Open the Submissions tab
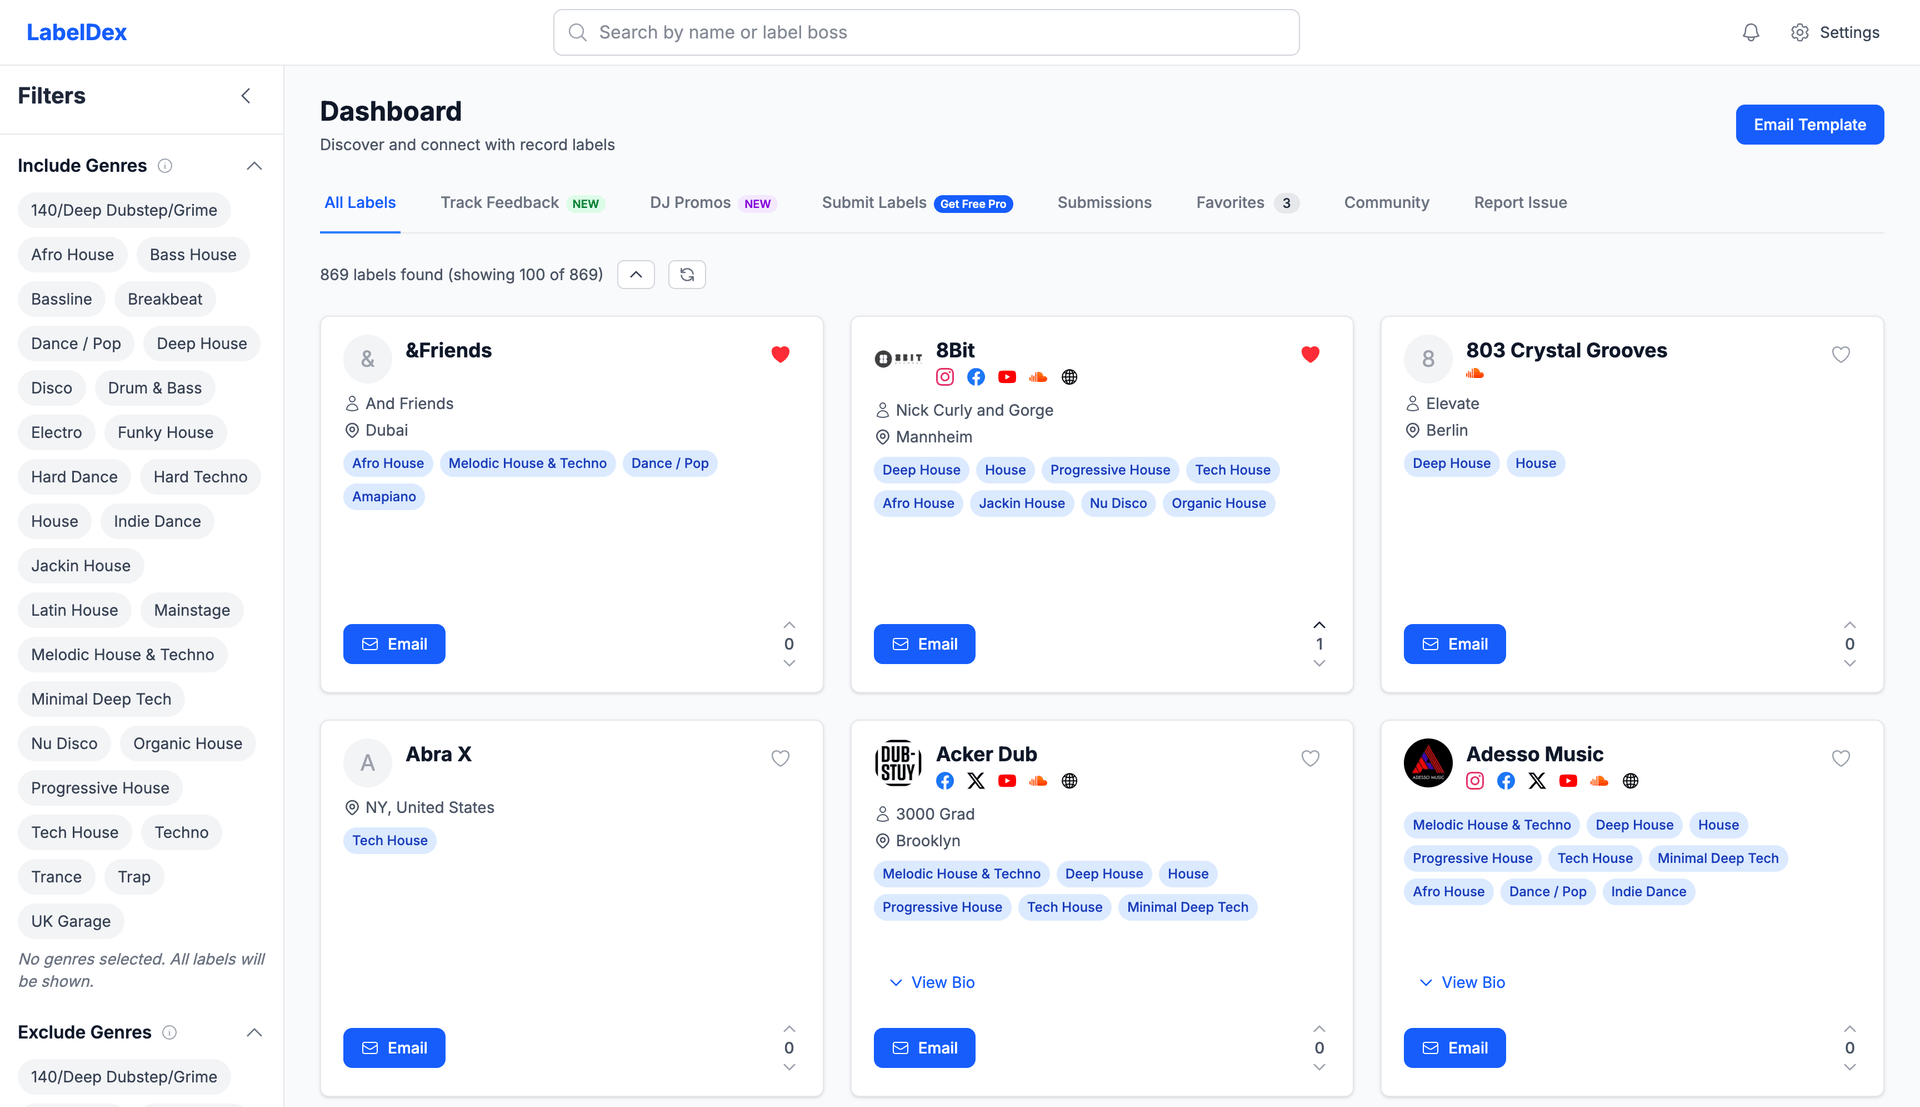Viewport: 1920px width, 1107px height. pyautogui.click(x=1104, y=202)
